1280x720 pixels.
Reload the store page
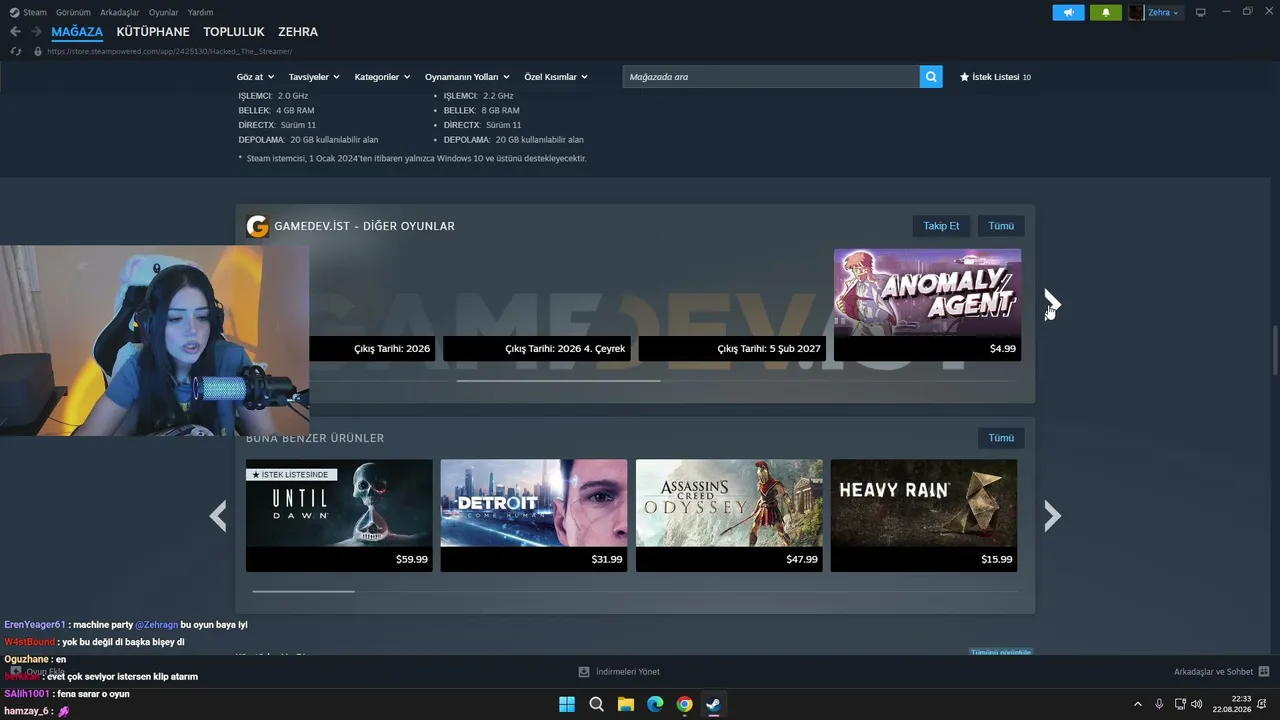click(x=15, y=51)
